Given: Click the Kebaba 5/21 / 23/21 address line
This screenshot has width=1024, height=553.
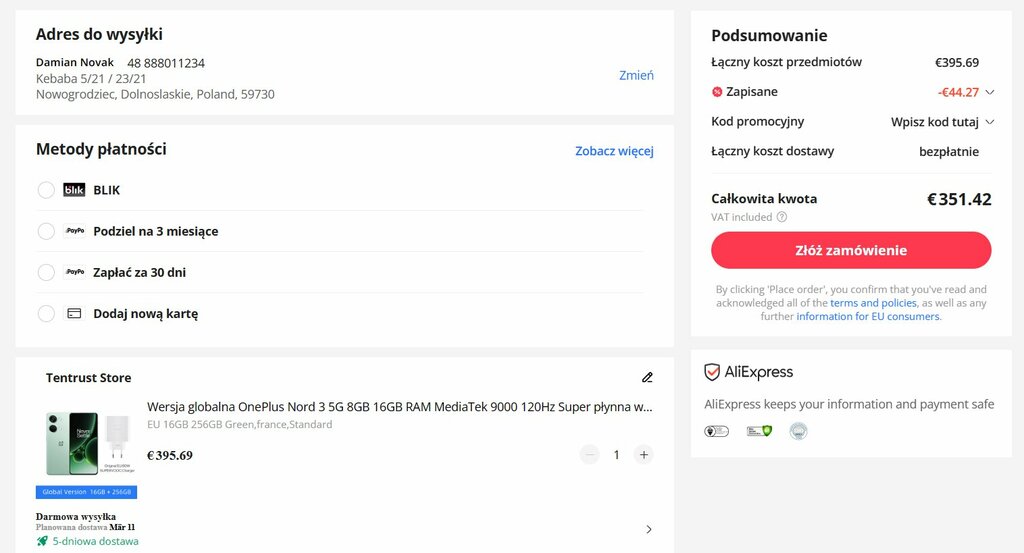Looking at the screenshot, I should coord(91,79).
